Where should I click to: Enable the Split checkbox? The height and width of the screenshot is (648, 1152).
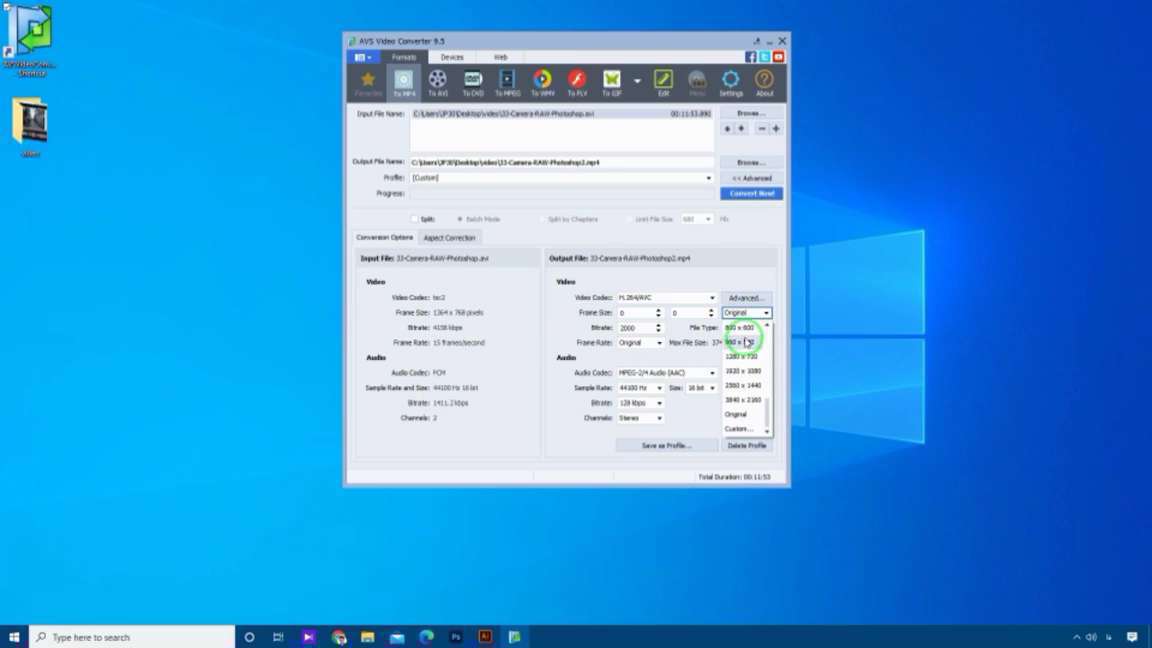(x=414, y=219)
